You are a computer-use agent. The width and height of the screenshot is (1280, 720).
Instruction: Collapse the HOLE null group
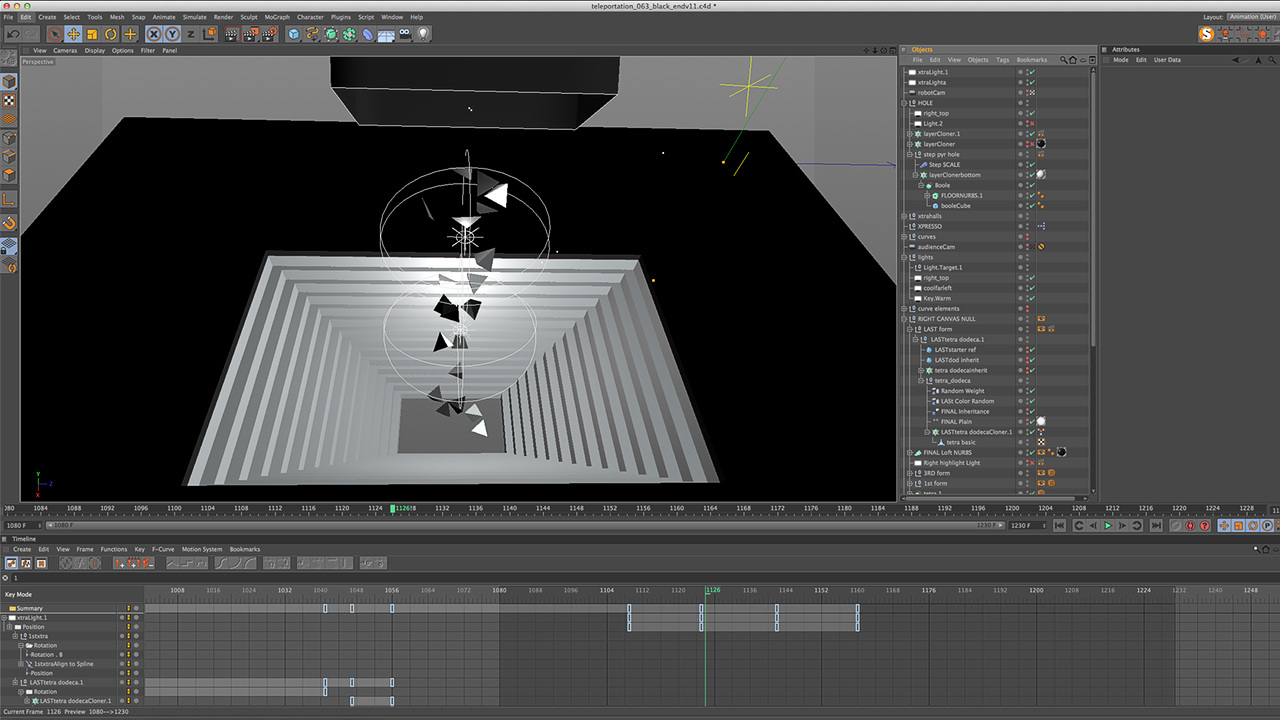[x=905, y=103]
